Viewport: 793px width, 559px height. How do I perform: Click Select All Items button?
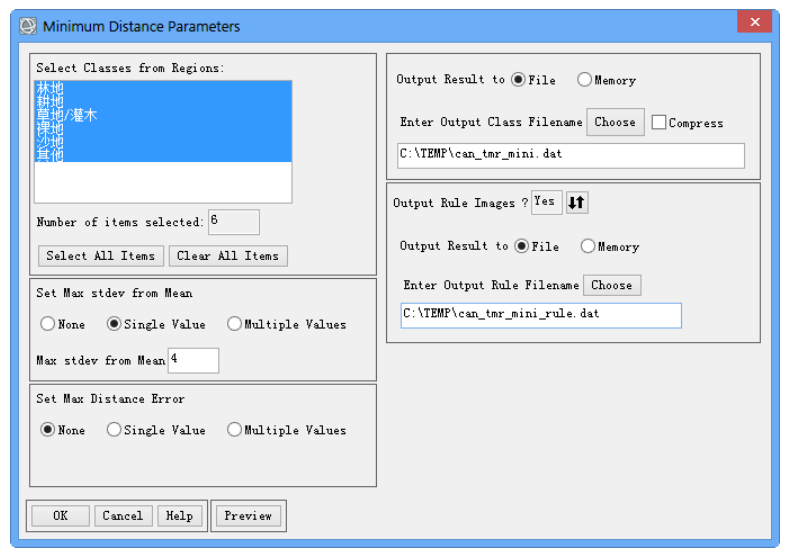tap(101, 256)
